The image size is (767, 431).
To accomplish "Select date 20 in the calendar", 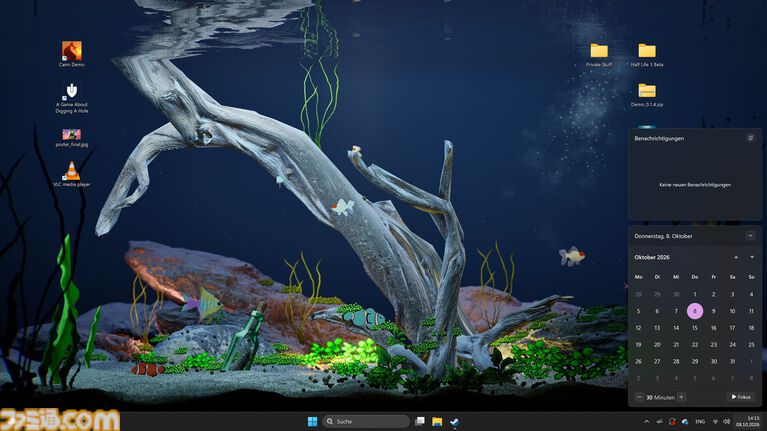I will (x=657, y=344).
